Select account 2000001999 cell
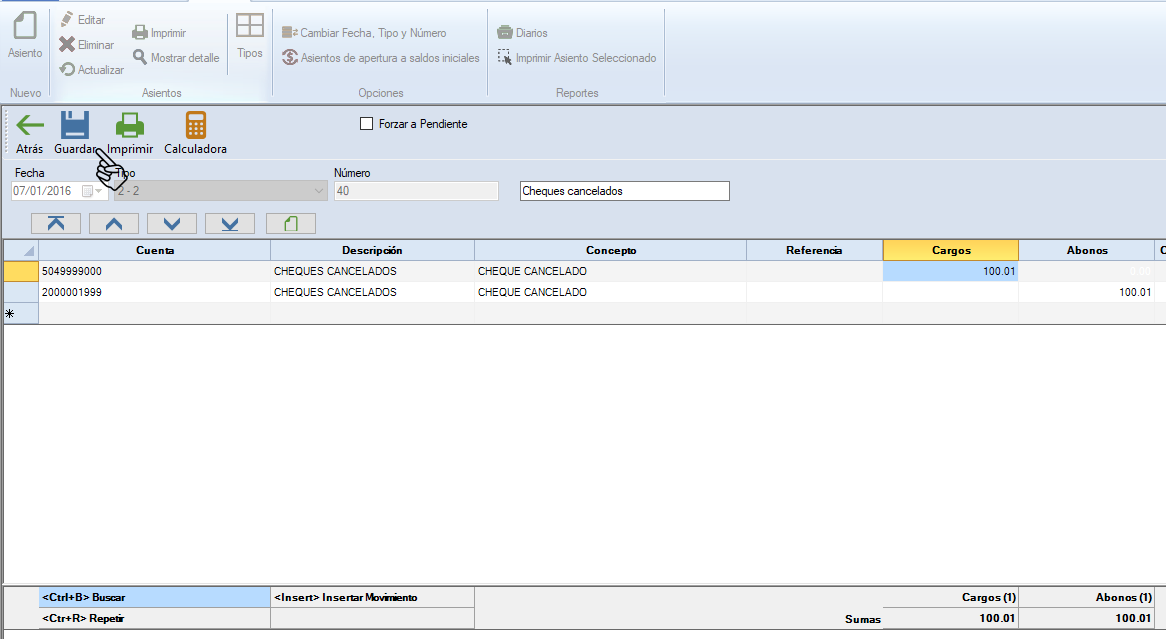Image resolution: width=1166 pixels, height=639 pixels. tap(154, 292)
